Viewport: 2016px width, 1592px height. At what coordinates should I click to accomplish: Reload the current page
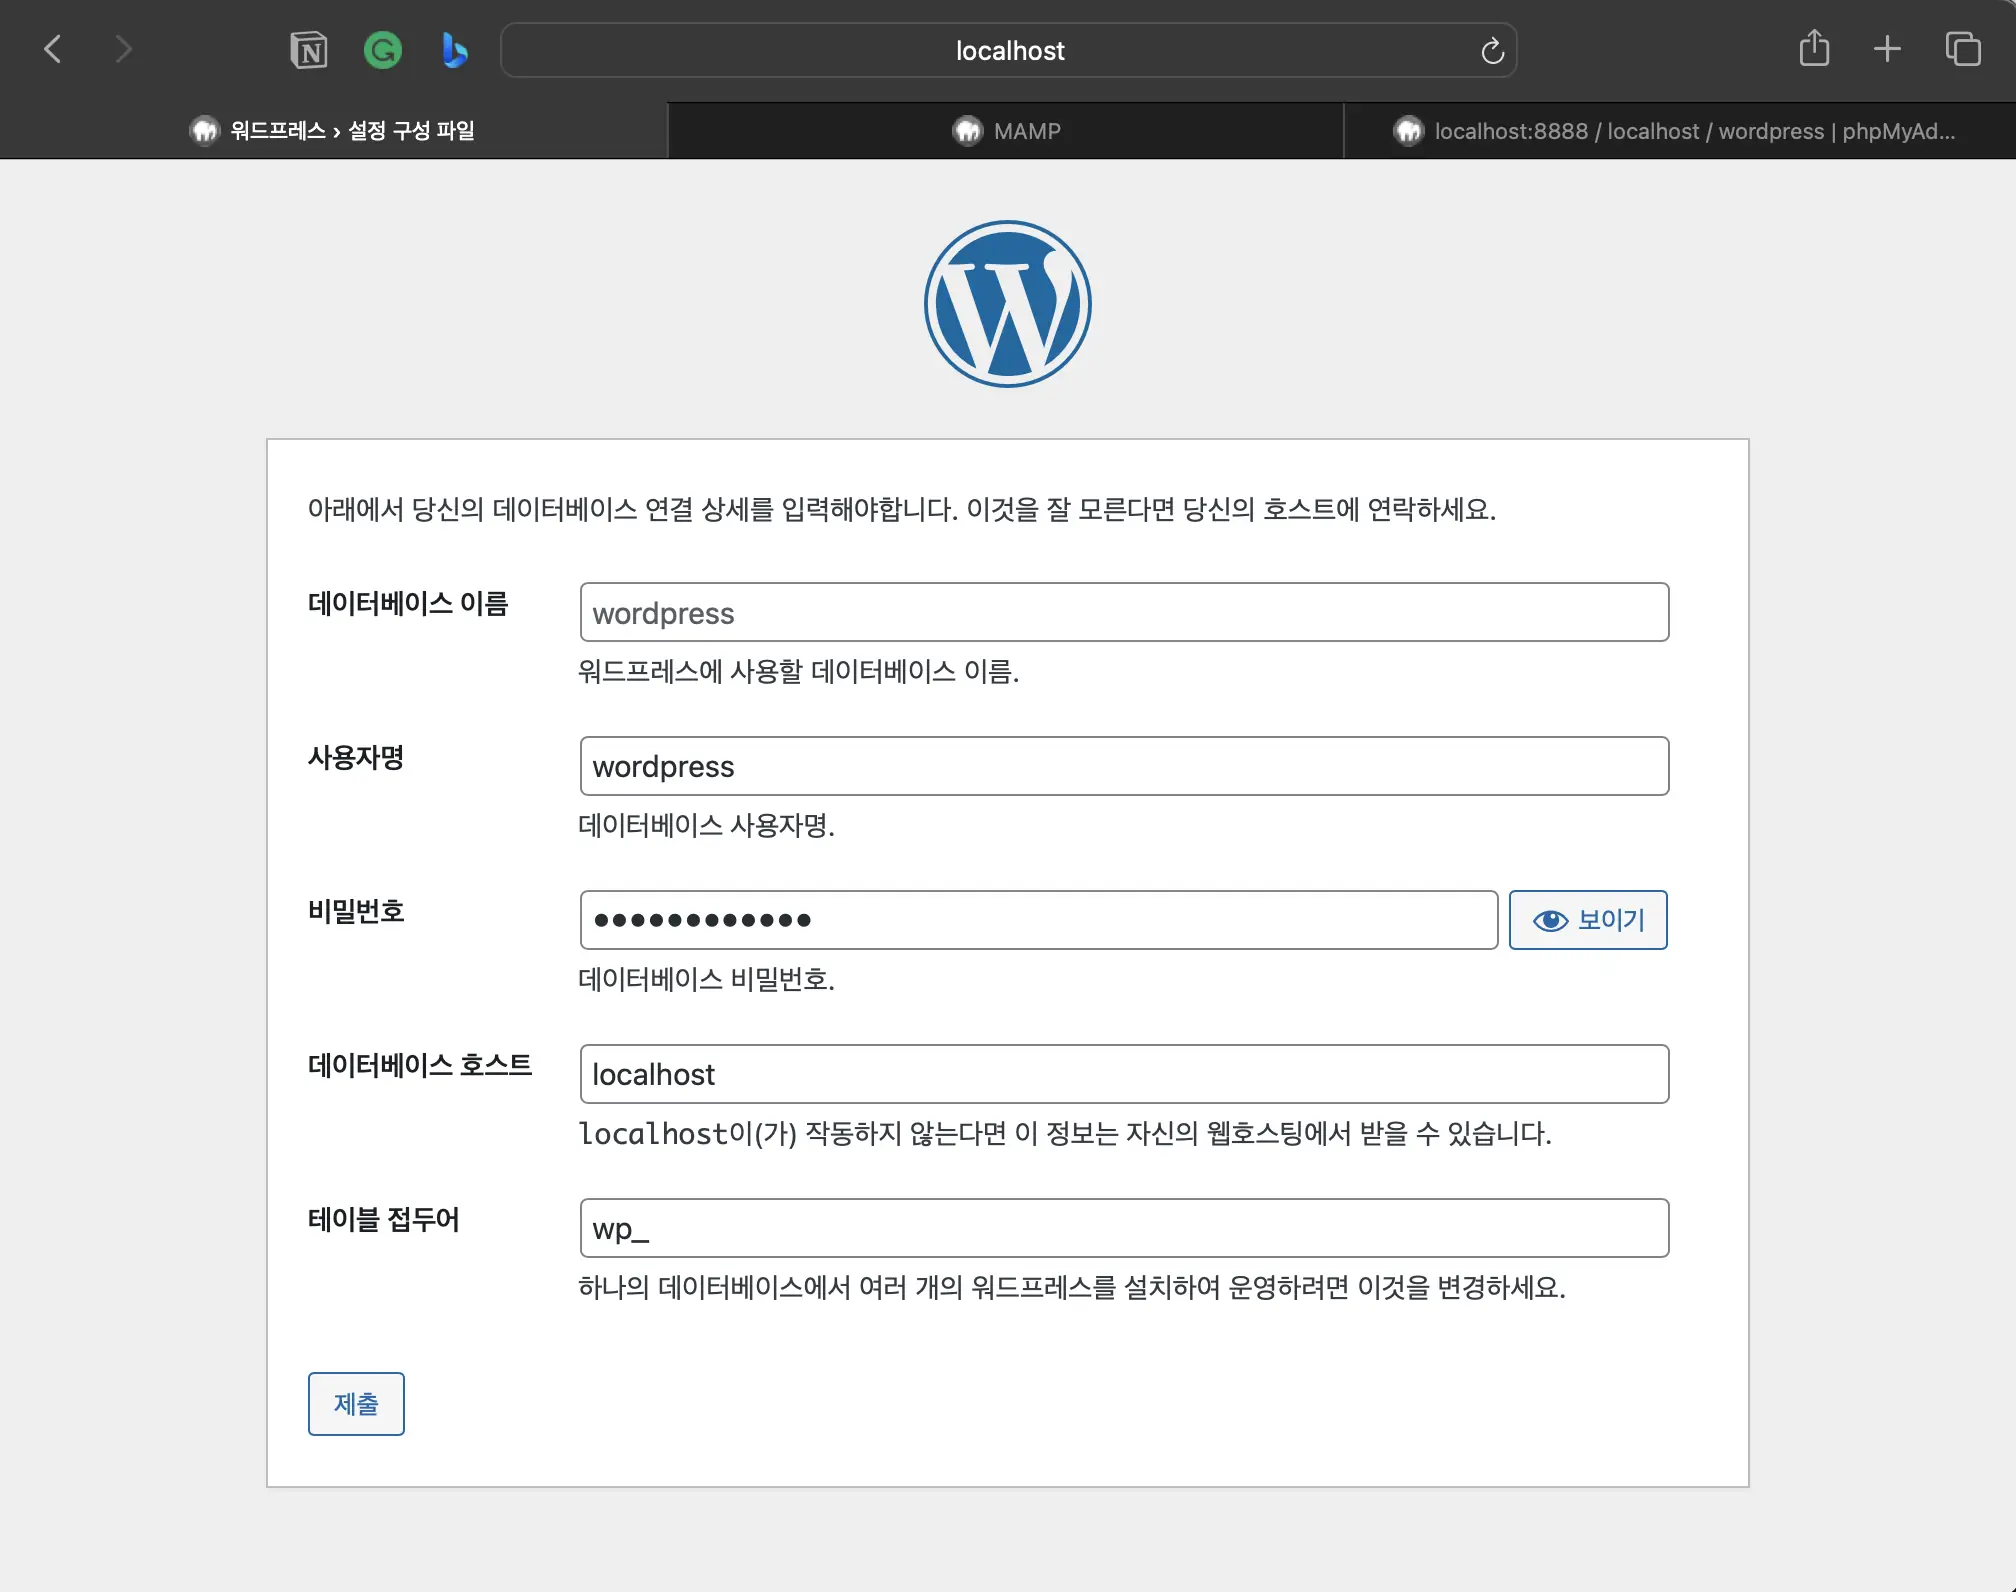[x=1492, y=50]
